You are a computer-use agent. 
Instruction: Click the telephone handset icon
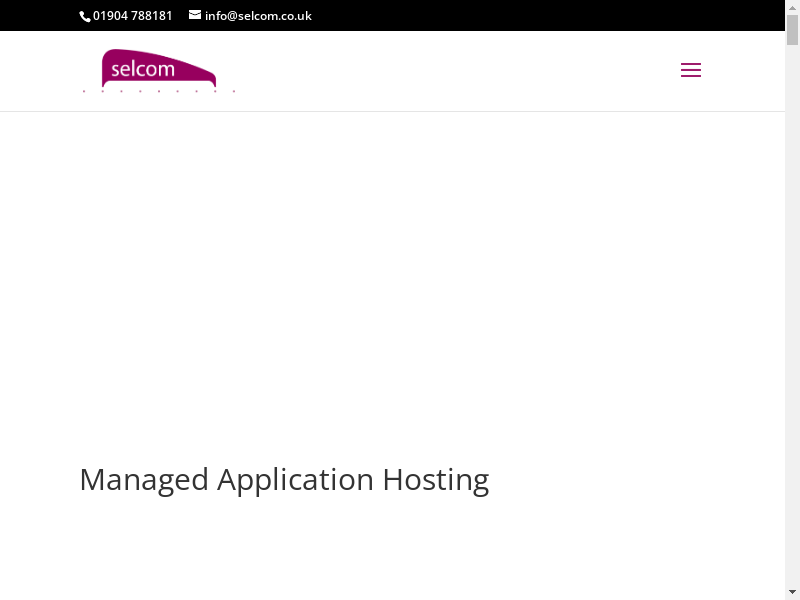tap(85, 16)
